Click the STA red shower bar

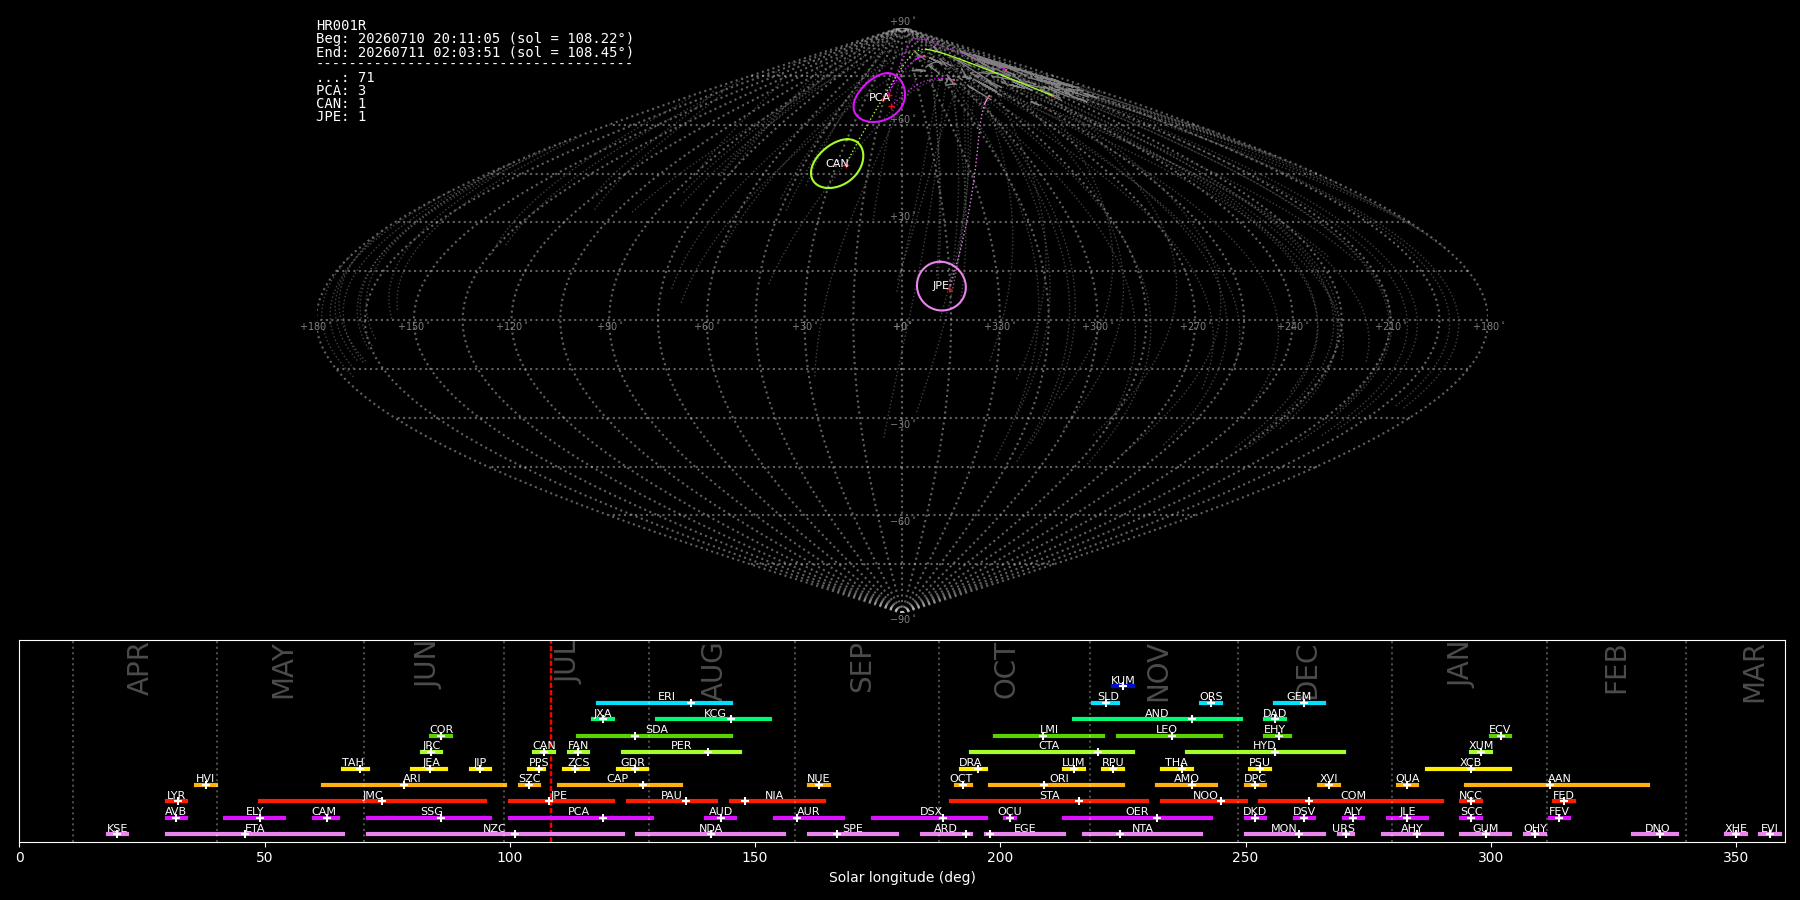[x=1049, y=801]
